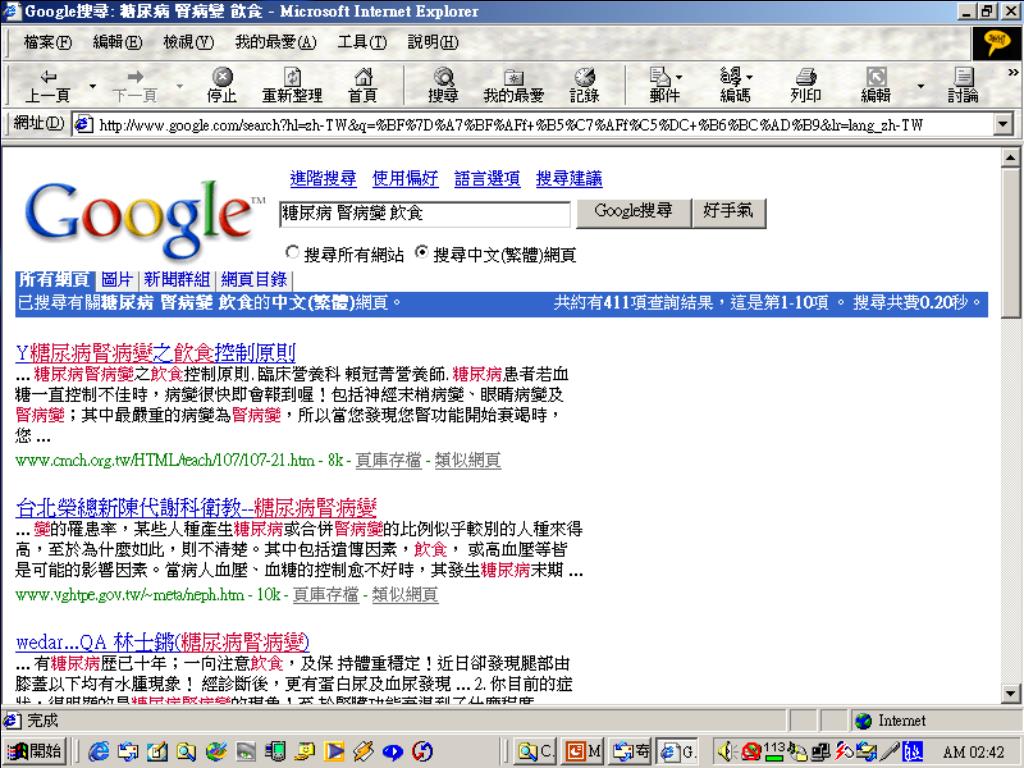
Task: Open 類似網頁 for cmch.org.tw result
Action: (x=468, y=460)
